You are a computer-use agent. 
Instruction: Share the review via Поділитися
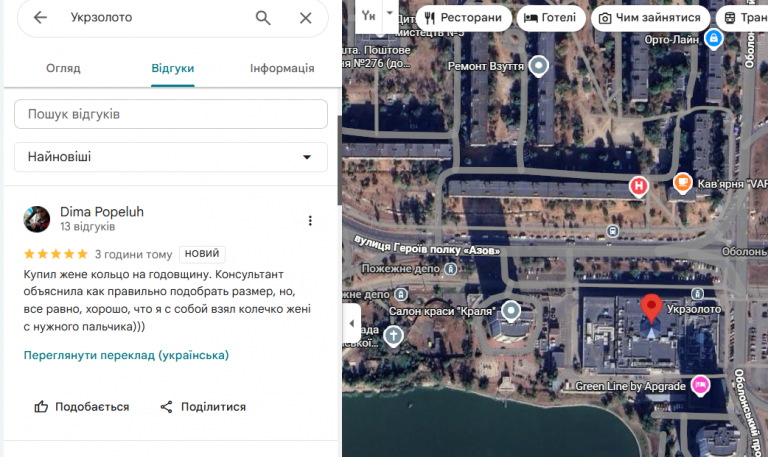coord(203,407)
